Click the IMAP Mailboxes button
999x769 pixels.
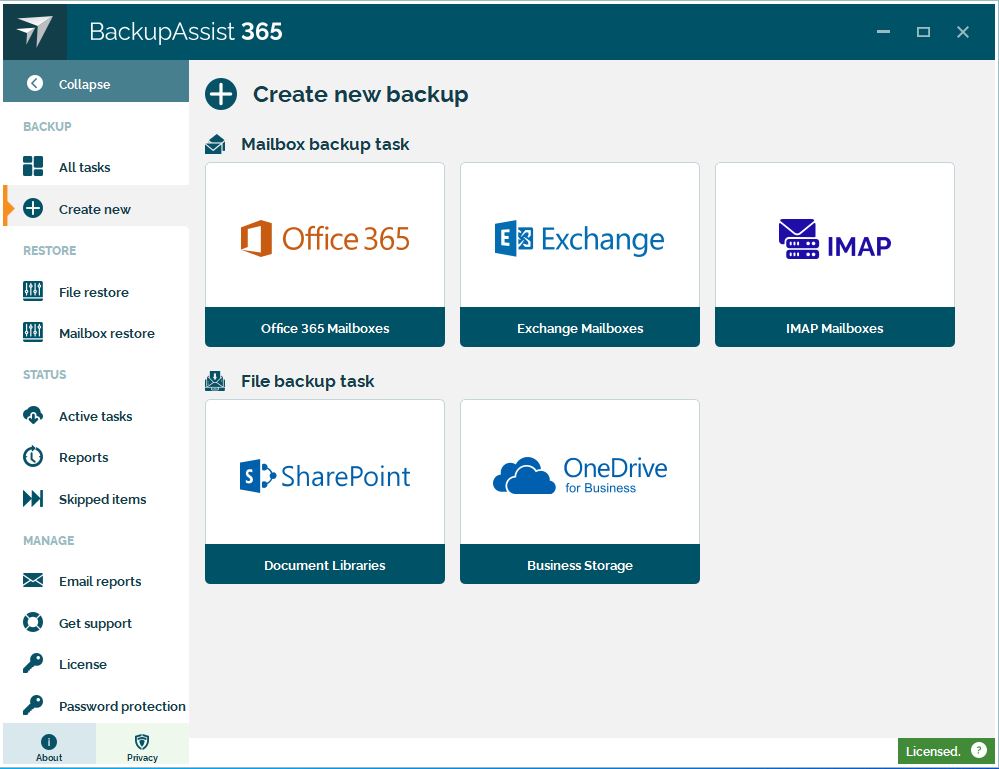pyautogui.click(x=835, y=327)
